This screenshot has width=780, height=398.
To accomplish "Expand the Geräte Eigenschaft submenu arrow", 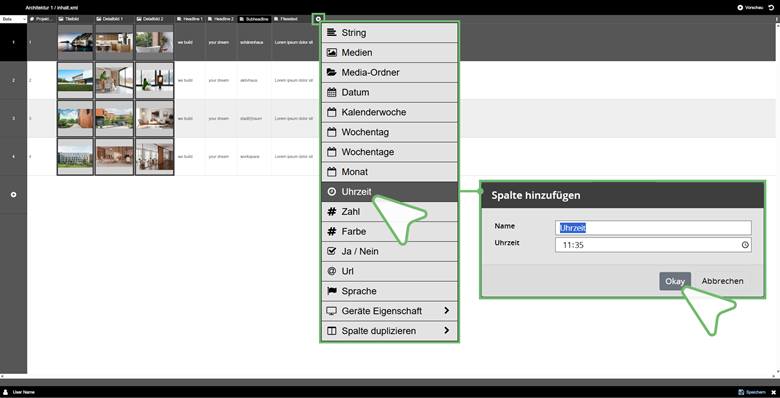I will [x=446, y=310].
